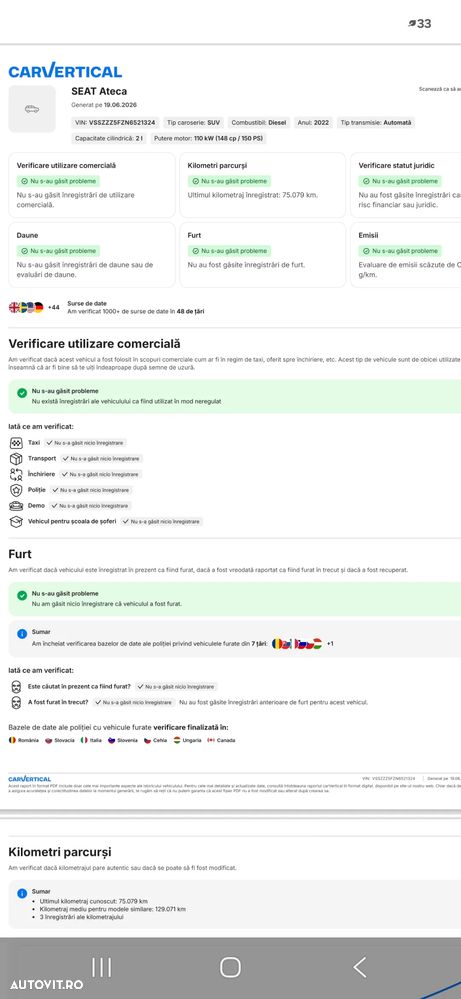
Task: Open the Kilometri parcurși summary card
Action: coord(262,185)
